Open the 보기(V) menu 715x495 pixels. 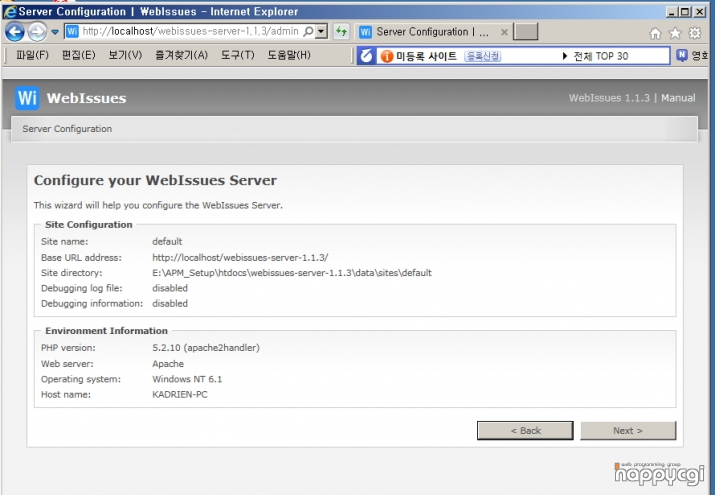125,55
